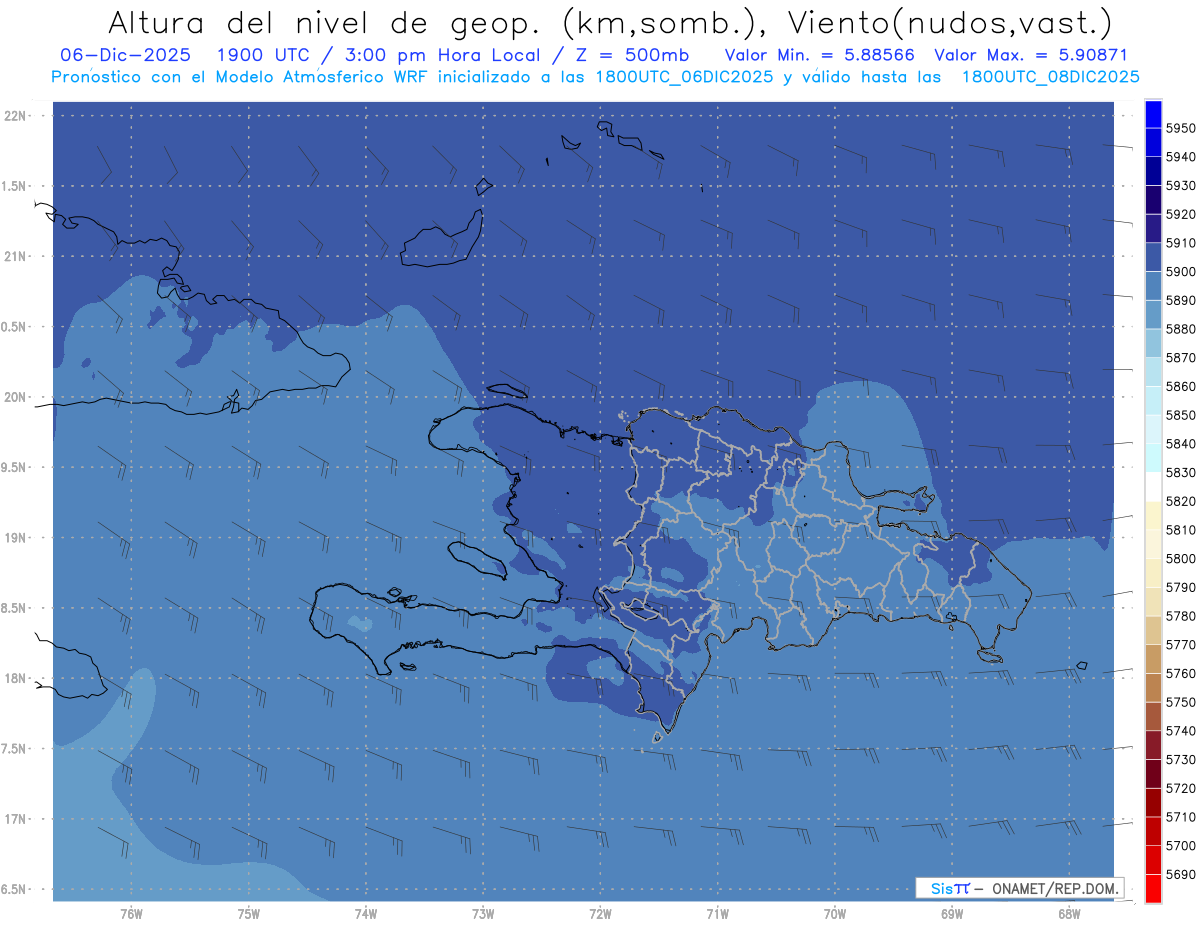Click the "Z = 500mb" level text
The width and height of the screenshot is (1200, 927).
click(x=629, y=55)
